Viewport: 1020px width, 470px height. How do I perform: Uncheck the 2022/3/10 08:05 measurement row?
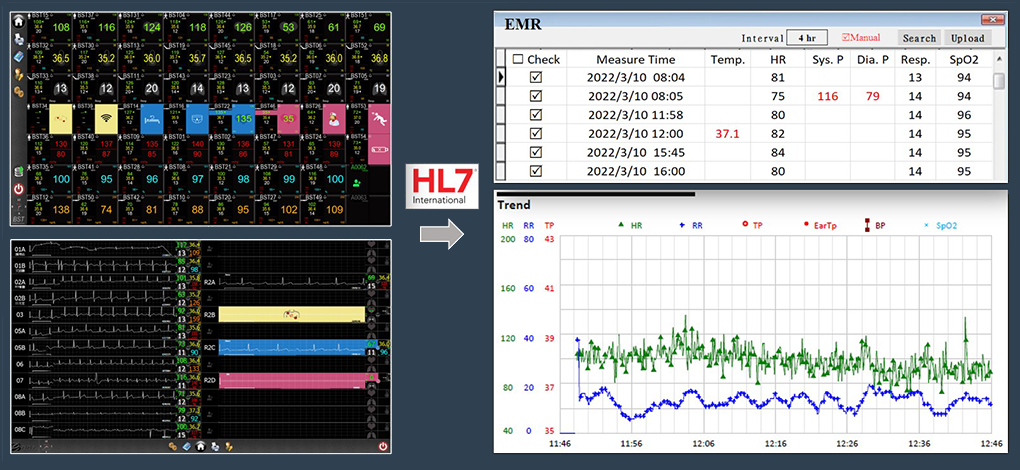[x=536, y=96]
